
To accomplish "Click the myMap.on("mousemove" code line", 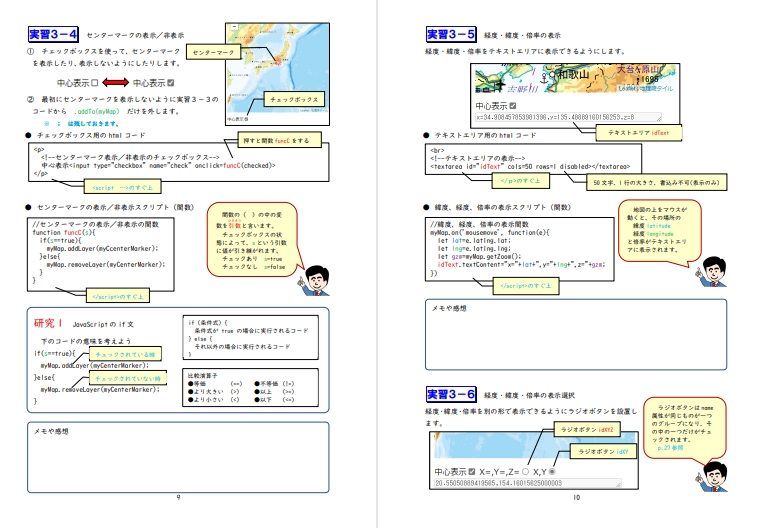I will coord(489,233).
